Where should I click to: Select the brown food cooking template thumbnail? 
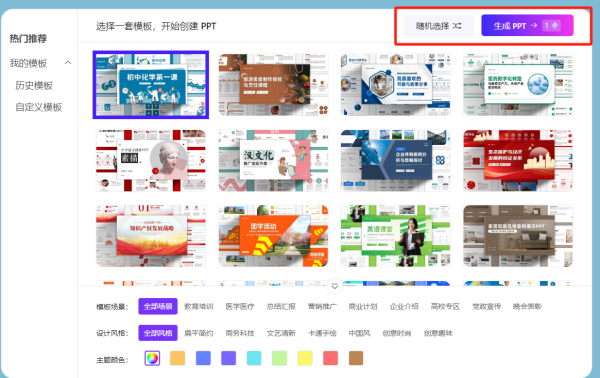click(x=273, y=85)
